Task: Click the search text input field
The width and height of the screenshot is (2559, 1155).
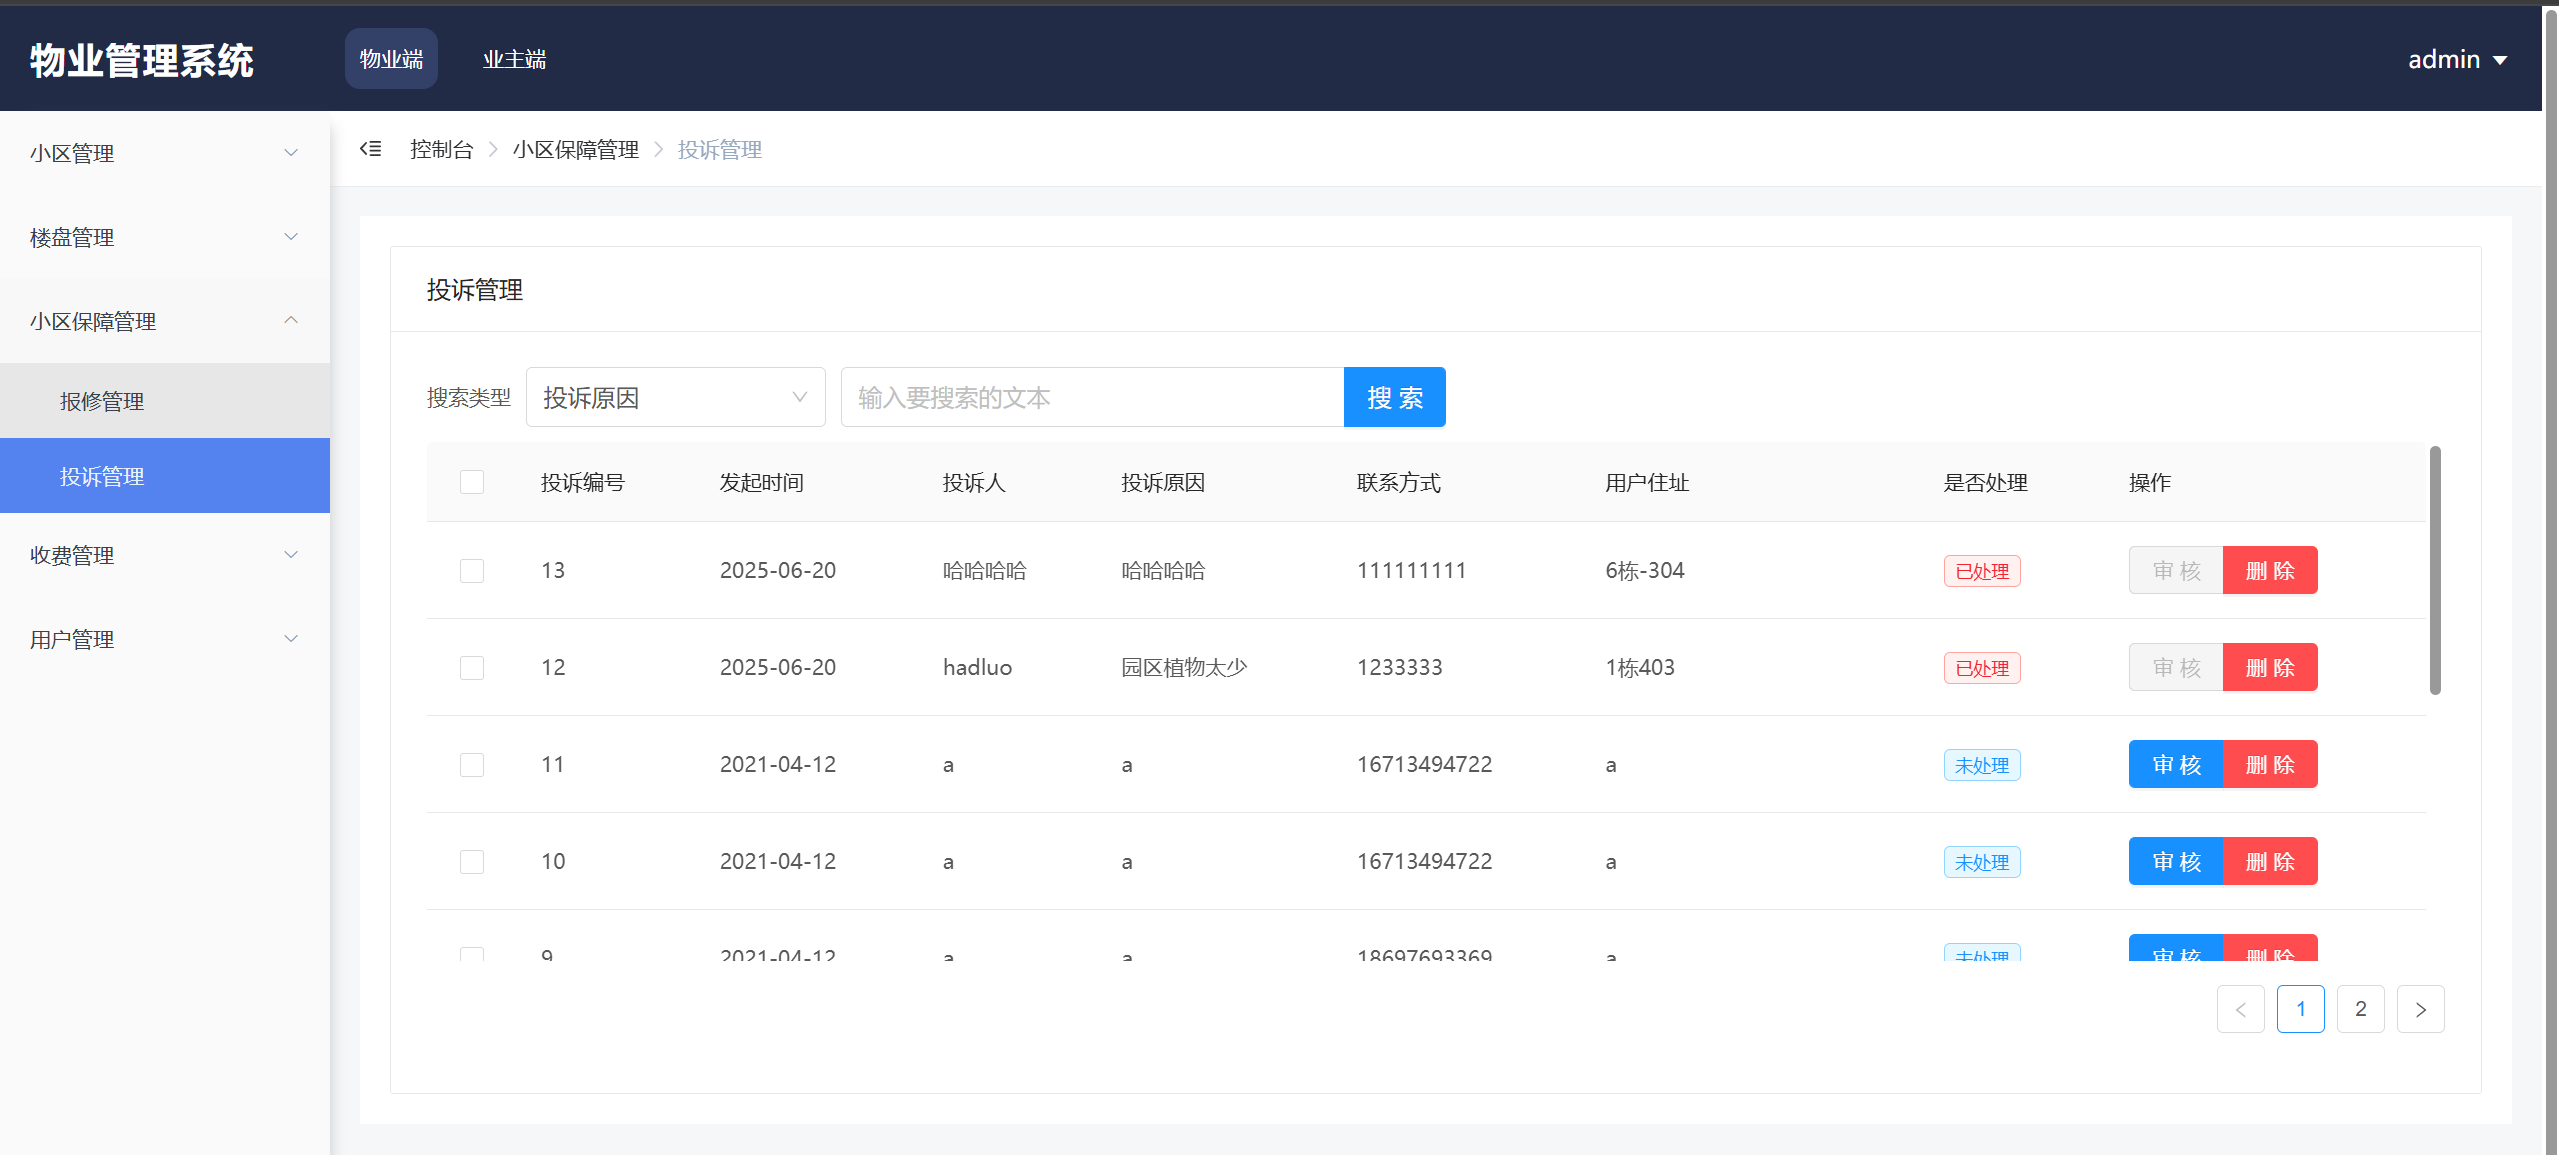Action: [x=1092, y=397]
